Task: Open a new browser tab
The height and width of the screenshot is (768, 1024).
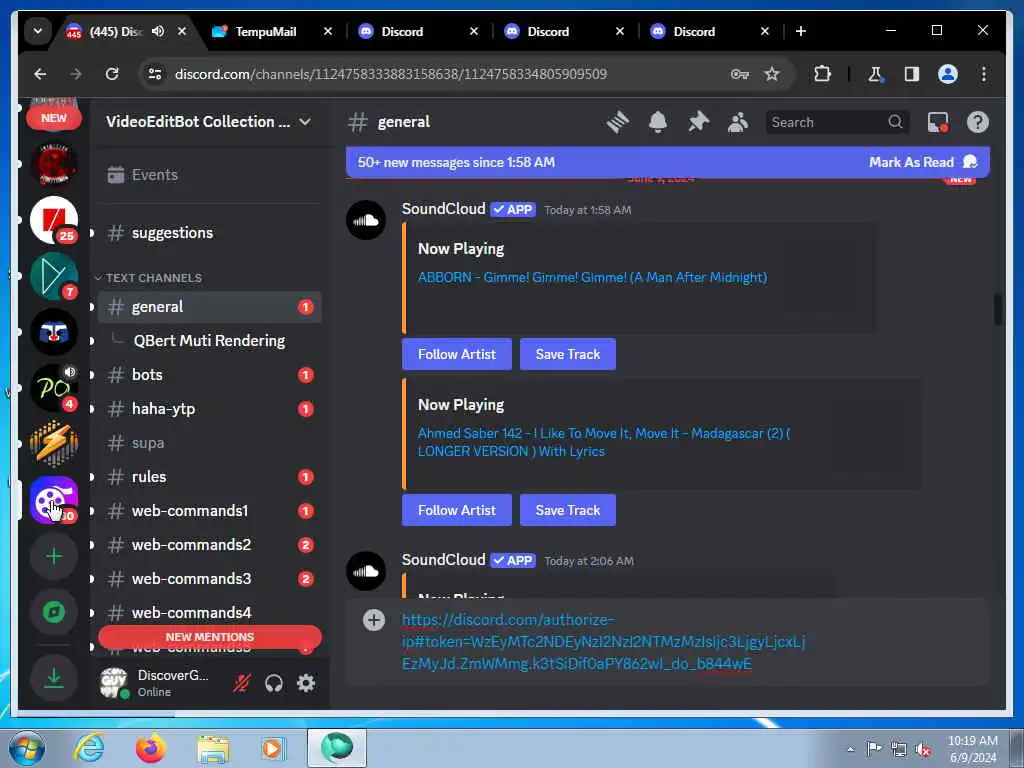Action: pyautogui.click(x=801, y=31)
